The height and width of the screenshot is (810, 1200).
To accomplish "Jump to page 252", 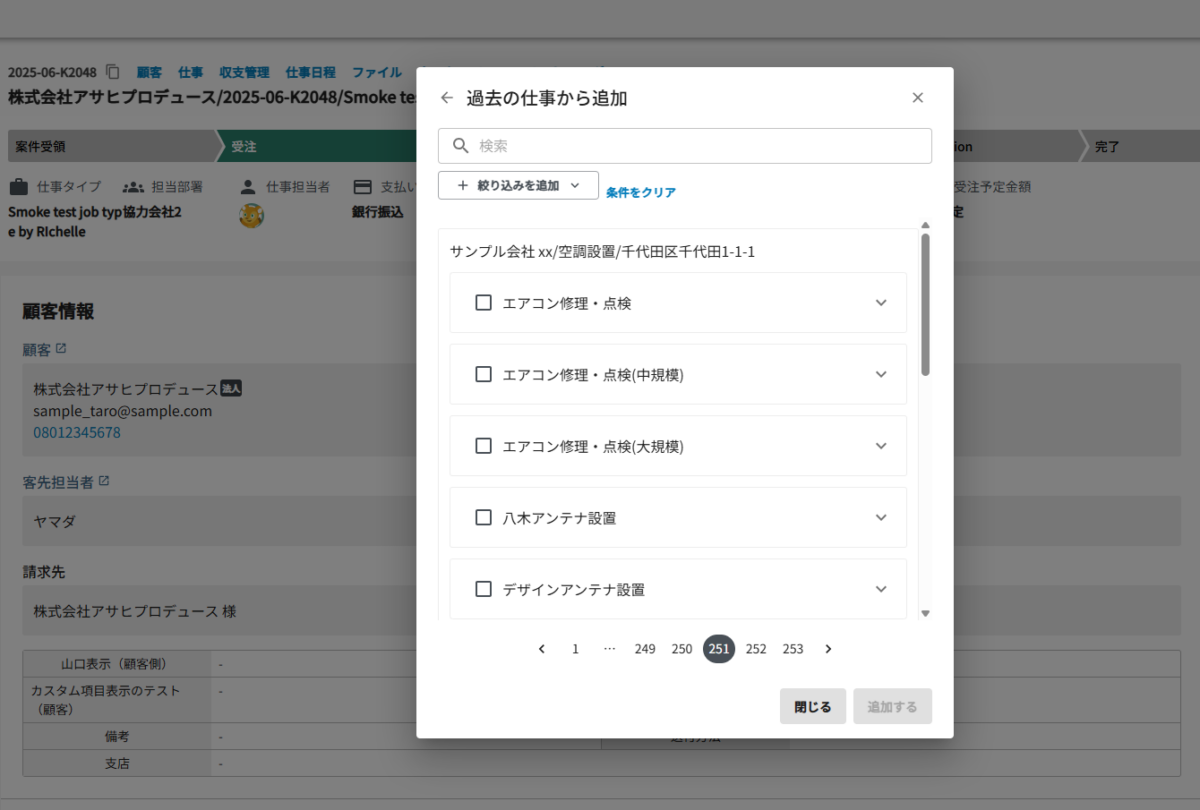I will (x=756, y=649).
